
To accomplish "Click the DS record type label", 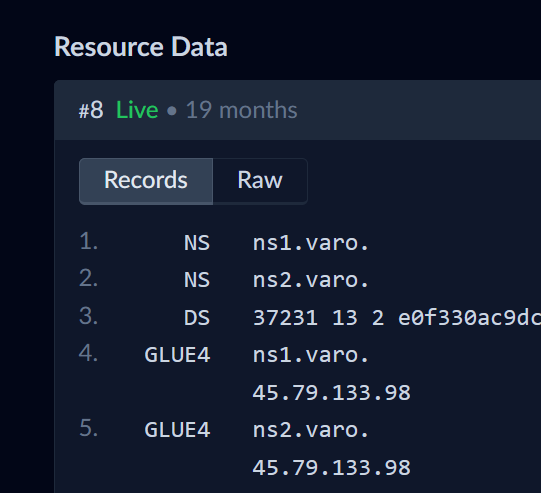I will tap(197, 317).
